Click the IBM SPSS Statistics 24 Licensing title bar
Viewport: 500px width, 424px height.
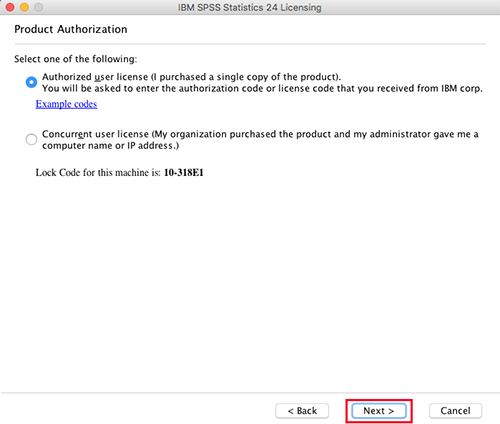click(x=250, y=7)
